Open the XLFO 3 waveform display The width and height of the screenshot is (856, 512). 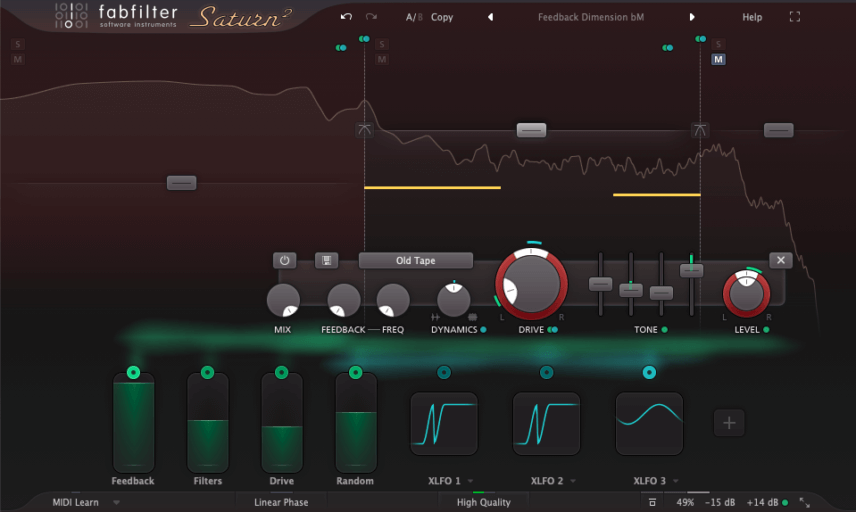pyautogui.click(x=649, y=424)
